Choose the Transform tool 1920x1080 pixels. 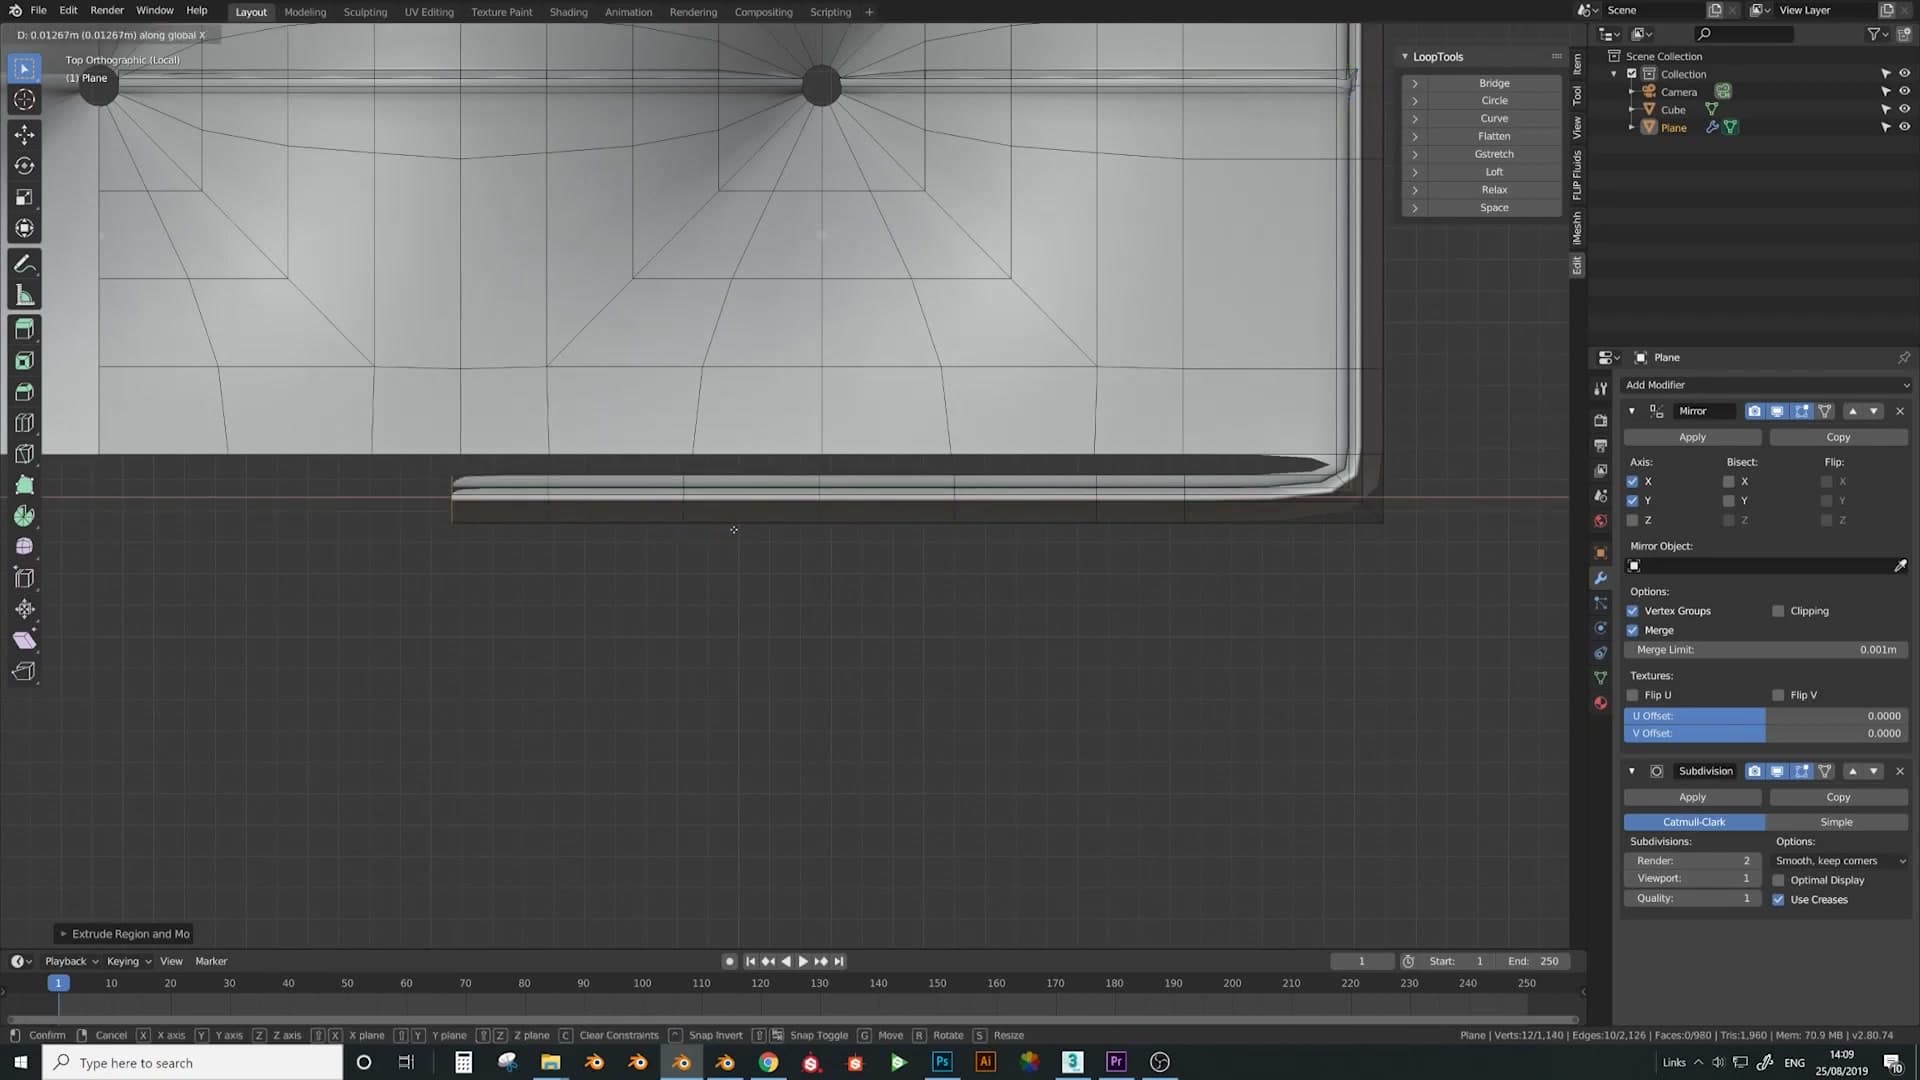pos(25,228)
